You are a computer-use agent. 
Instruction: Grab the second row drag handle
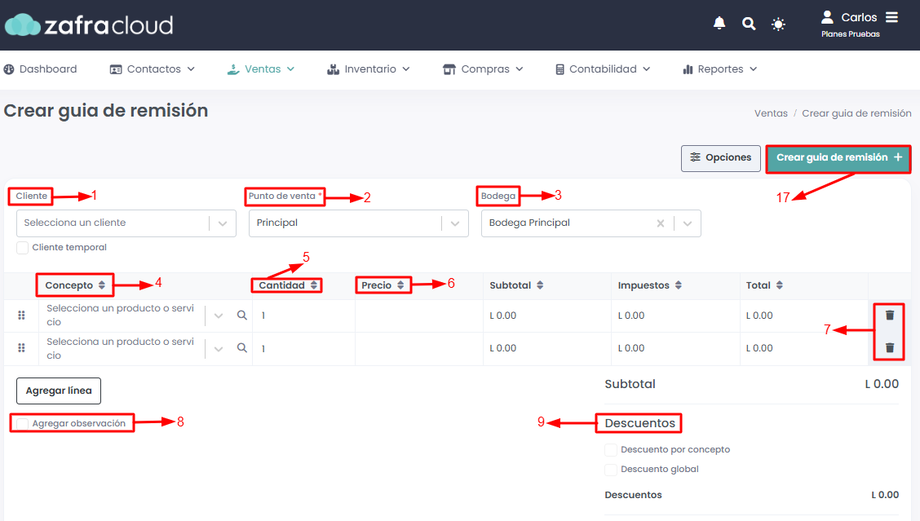pos(22,348)
